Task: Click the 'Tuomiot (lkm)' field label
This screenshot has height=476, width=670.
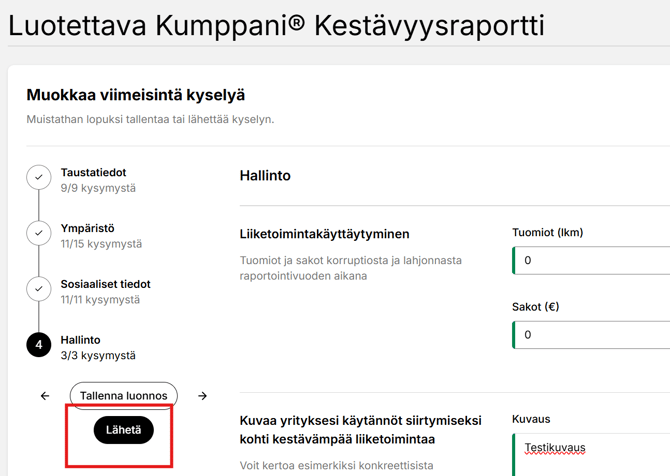Action: tap(547, 232)
